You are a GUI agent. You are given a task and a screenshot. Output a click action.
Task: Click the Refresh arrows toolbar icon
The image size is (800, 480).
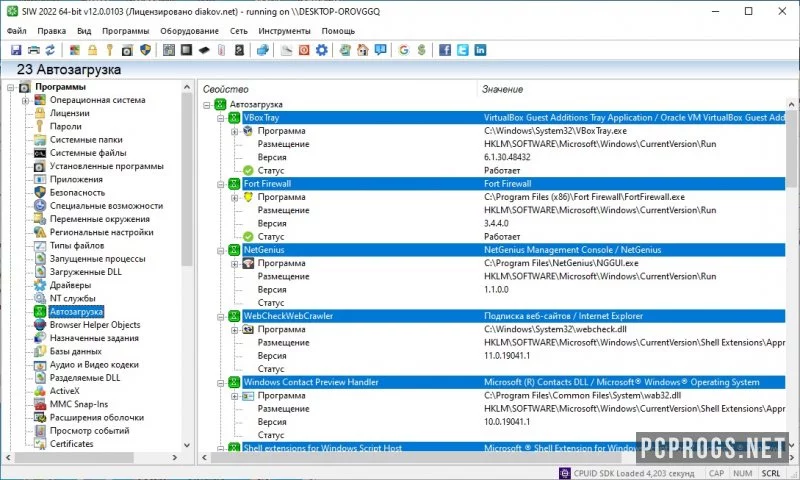click(50, 50)
